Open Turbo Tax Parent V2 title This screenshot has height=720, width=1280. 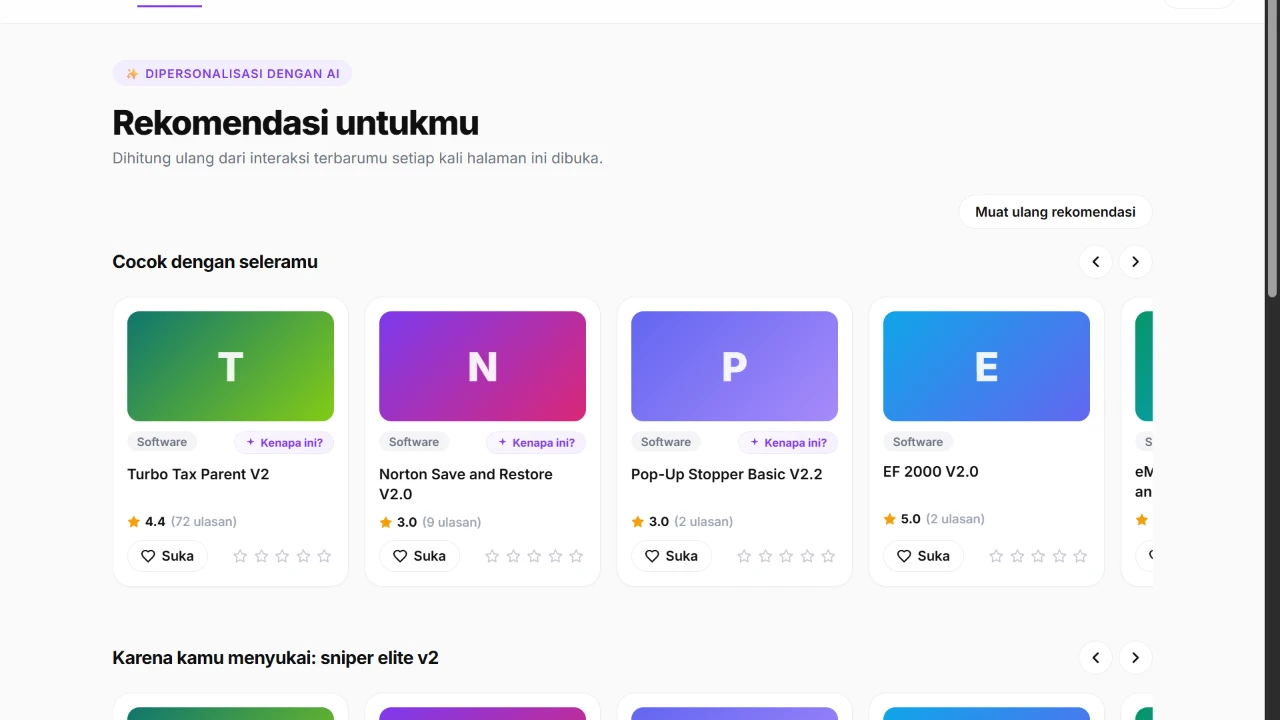click(x=198, y=474)
